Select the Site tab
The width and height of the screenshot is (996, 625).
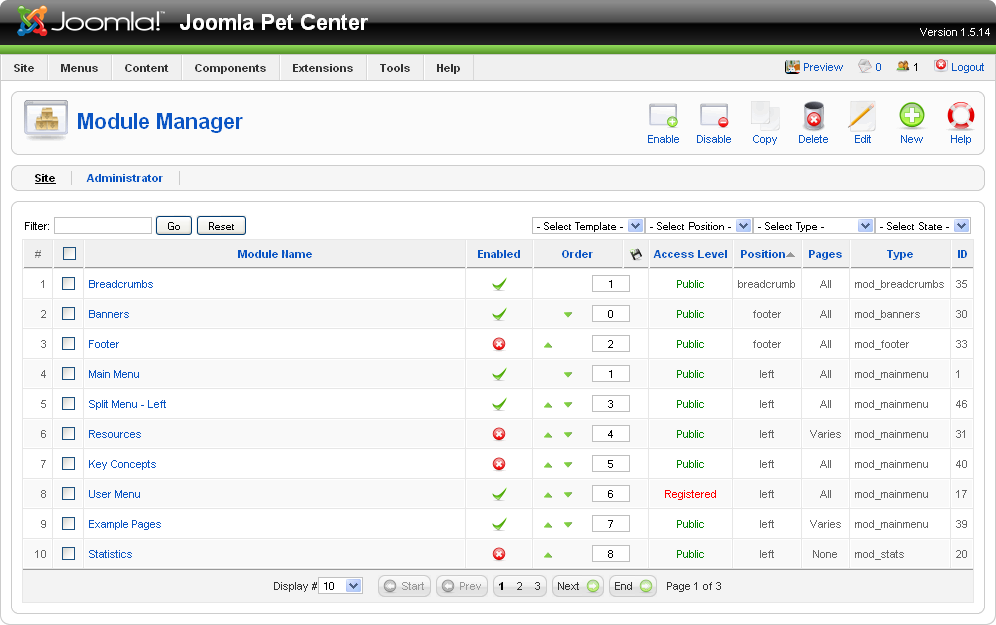pyautogui.click(x=44, y=178)
